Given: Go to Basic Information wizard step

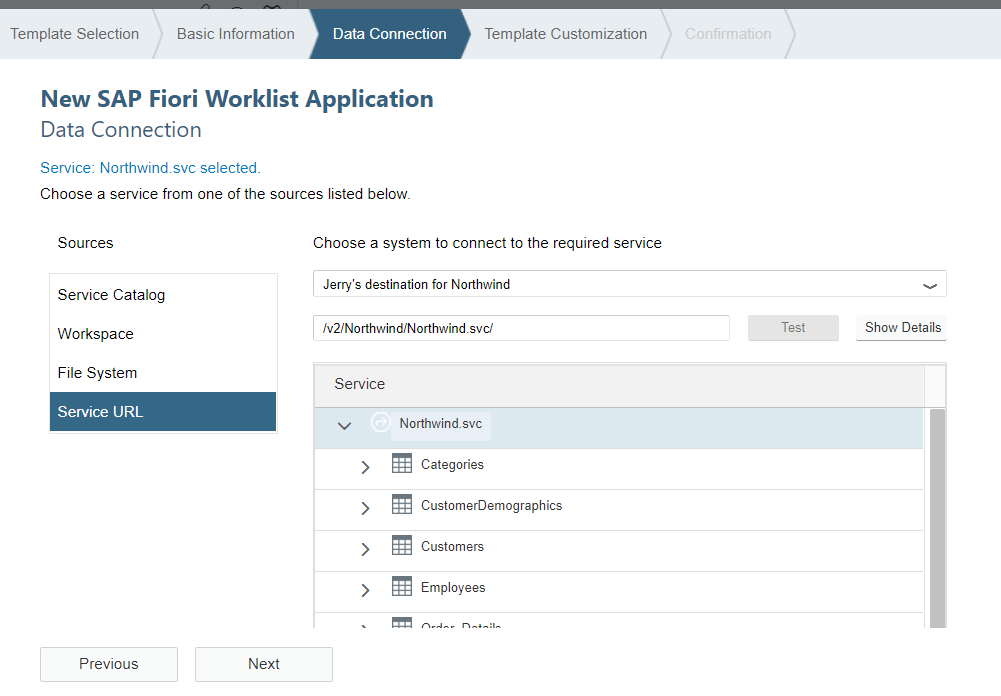Looking at the screenshot, I should tap(236, 34).
